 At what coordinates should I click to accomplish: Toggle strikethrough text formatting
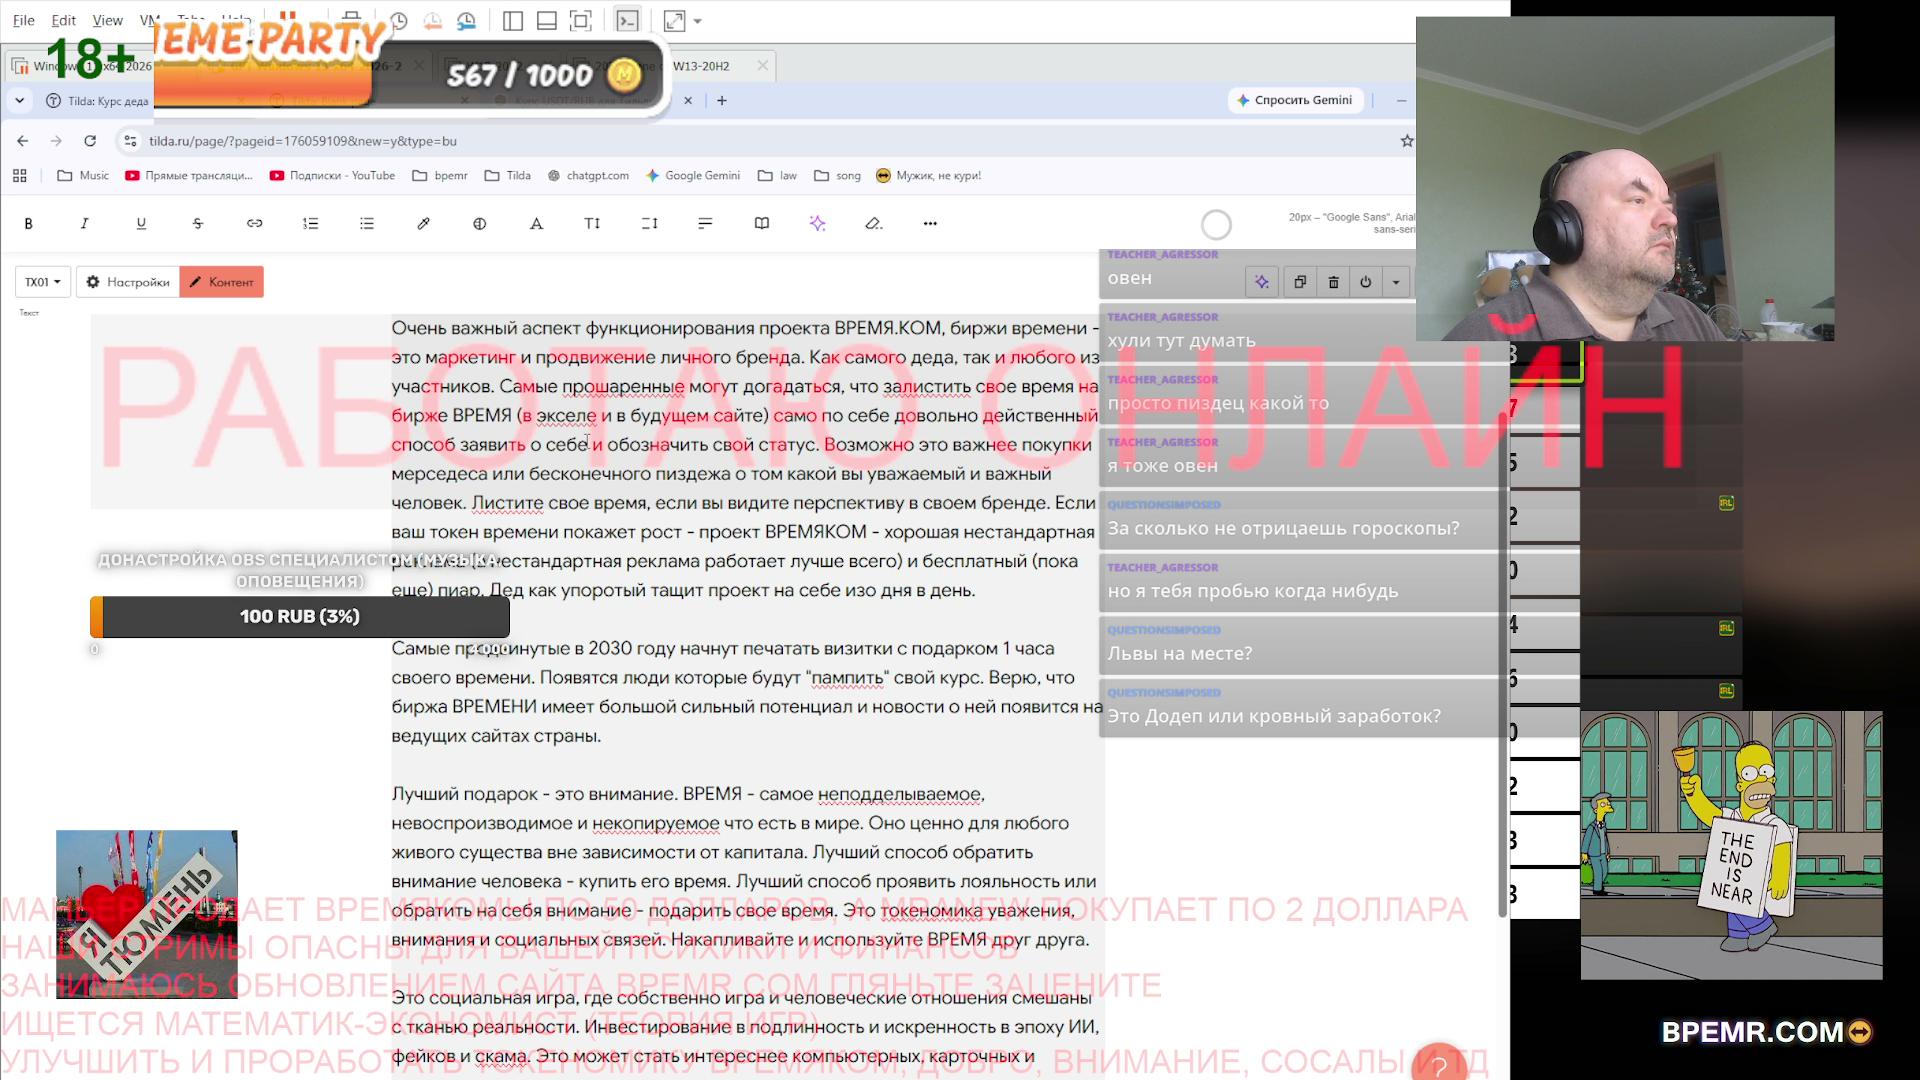click(x=198, y=224)
